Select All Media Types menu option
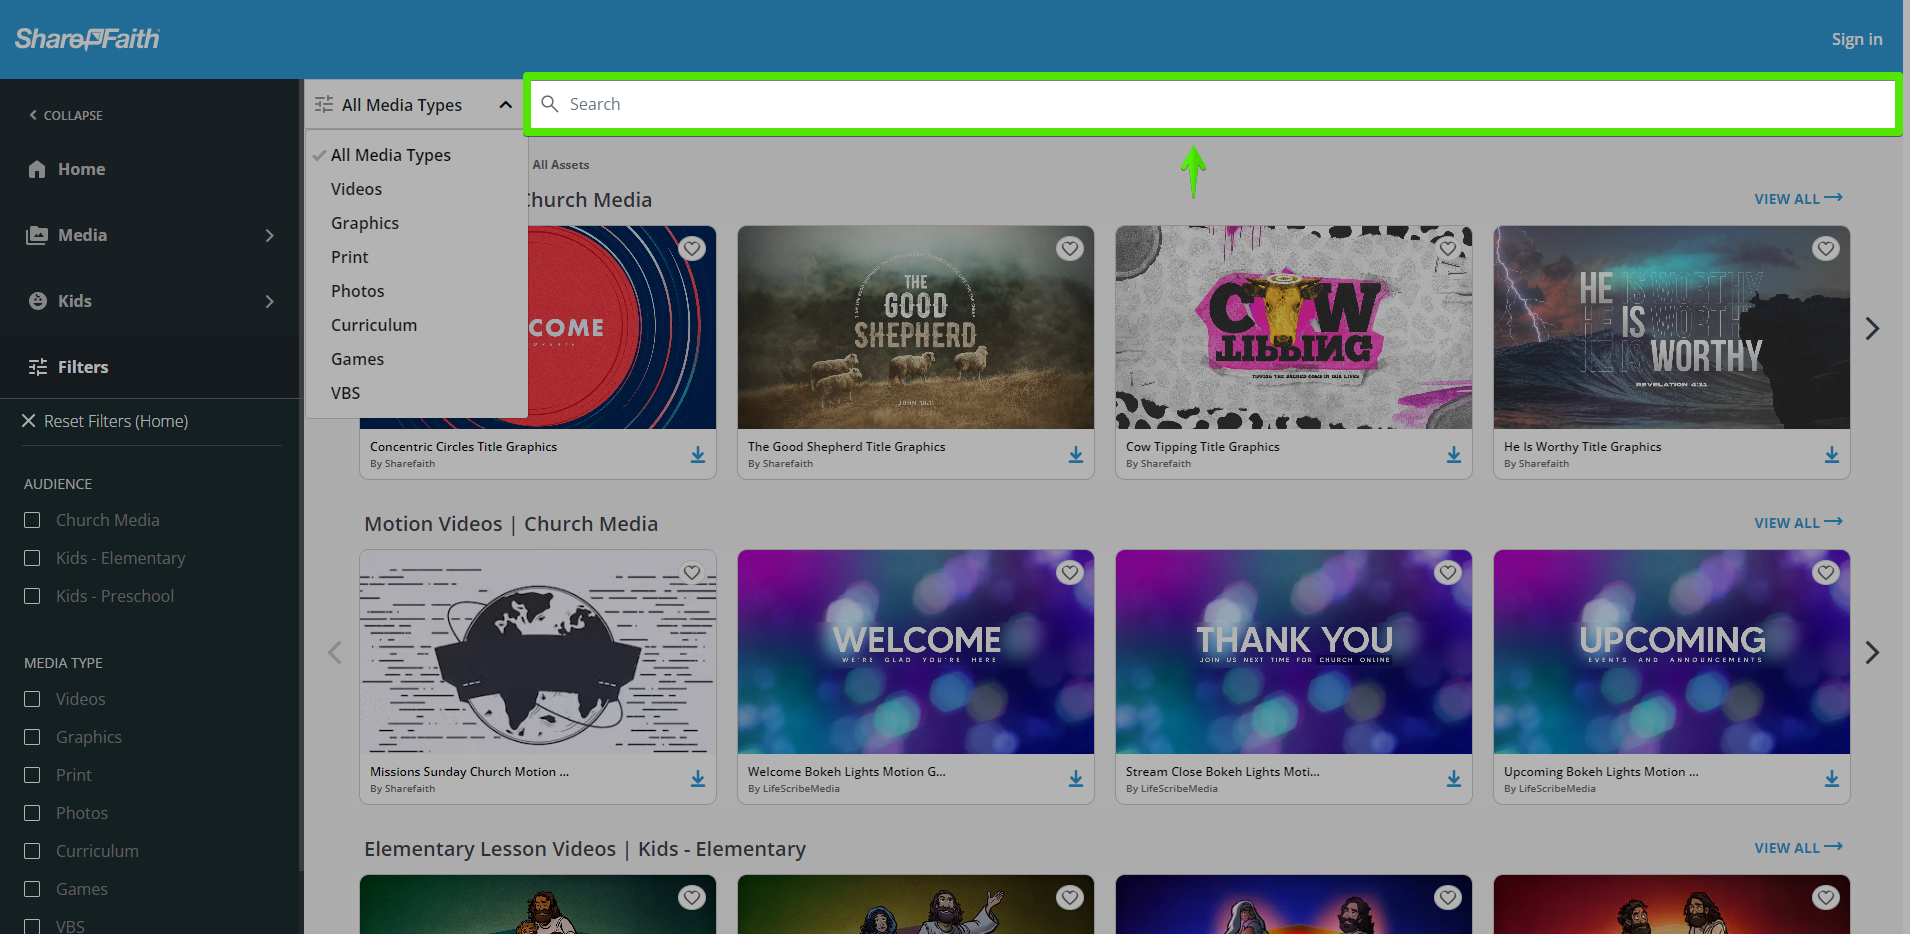Screen dimensions: 1910x934 point(391,155)
